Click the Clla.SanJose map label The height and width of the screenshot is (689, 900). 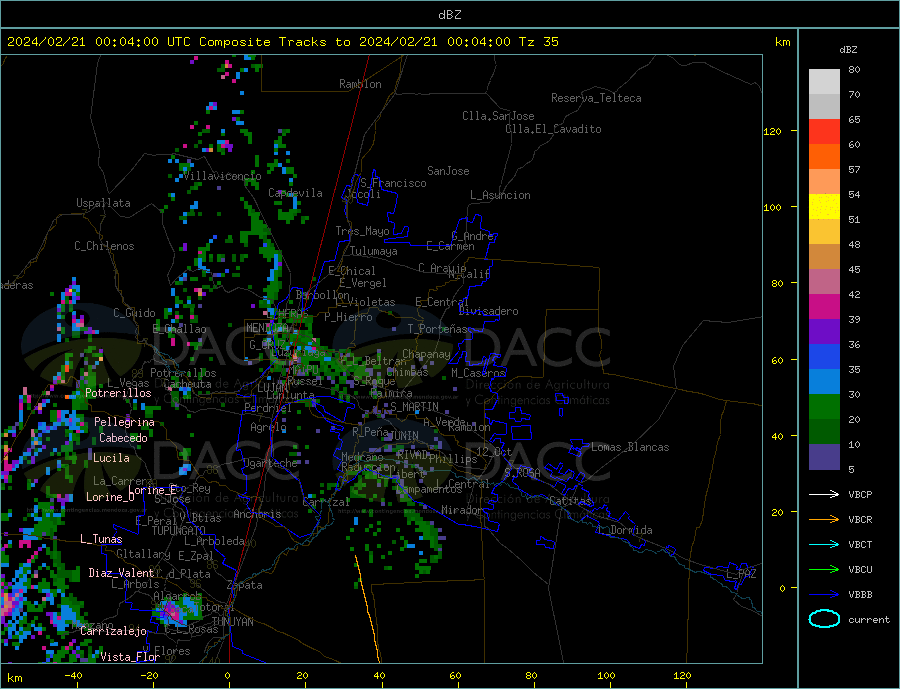(498, 116)
